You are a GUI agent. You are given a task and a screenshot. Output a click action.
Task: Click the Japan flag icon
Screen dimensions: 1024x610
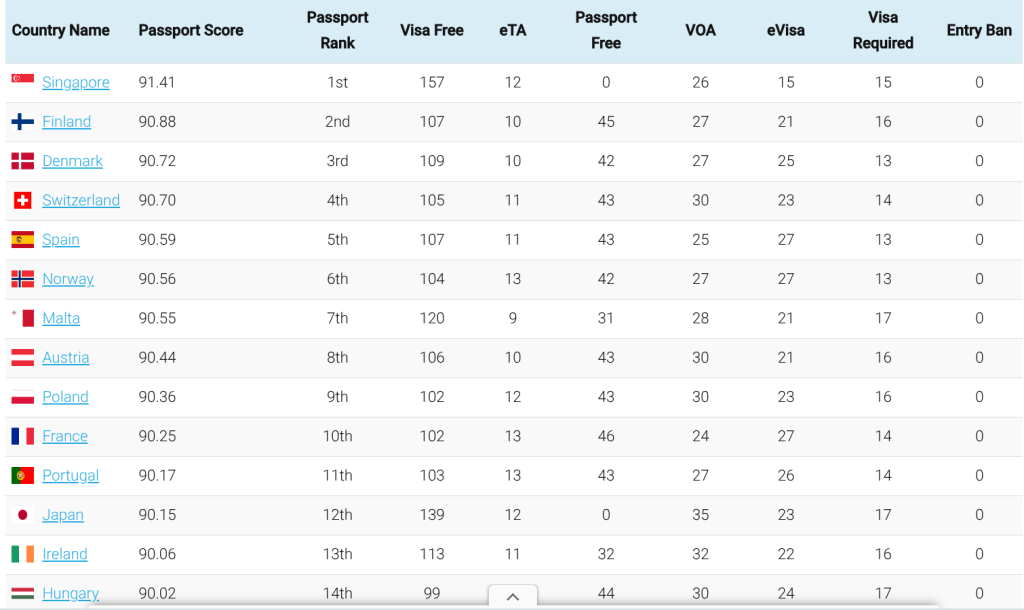(22, 515)
